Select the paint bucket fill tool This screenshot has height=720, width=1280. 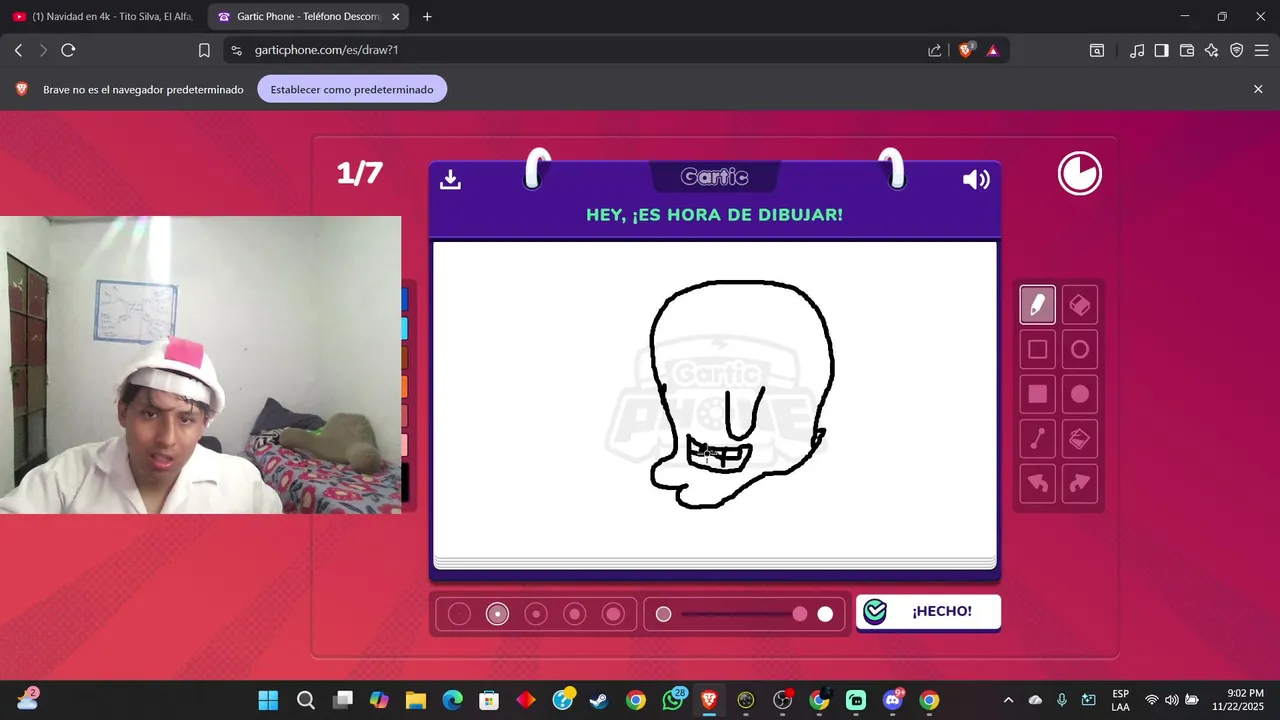point(1080,439)
